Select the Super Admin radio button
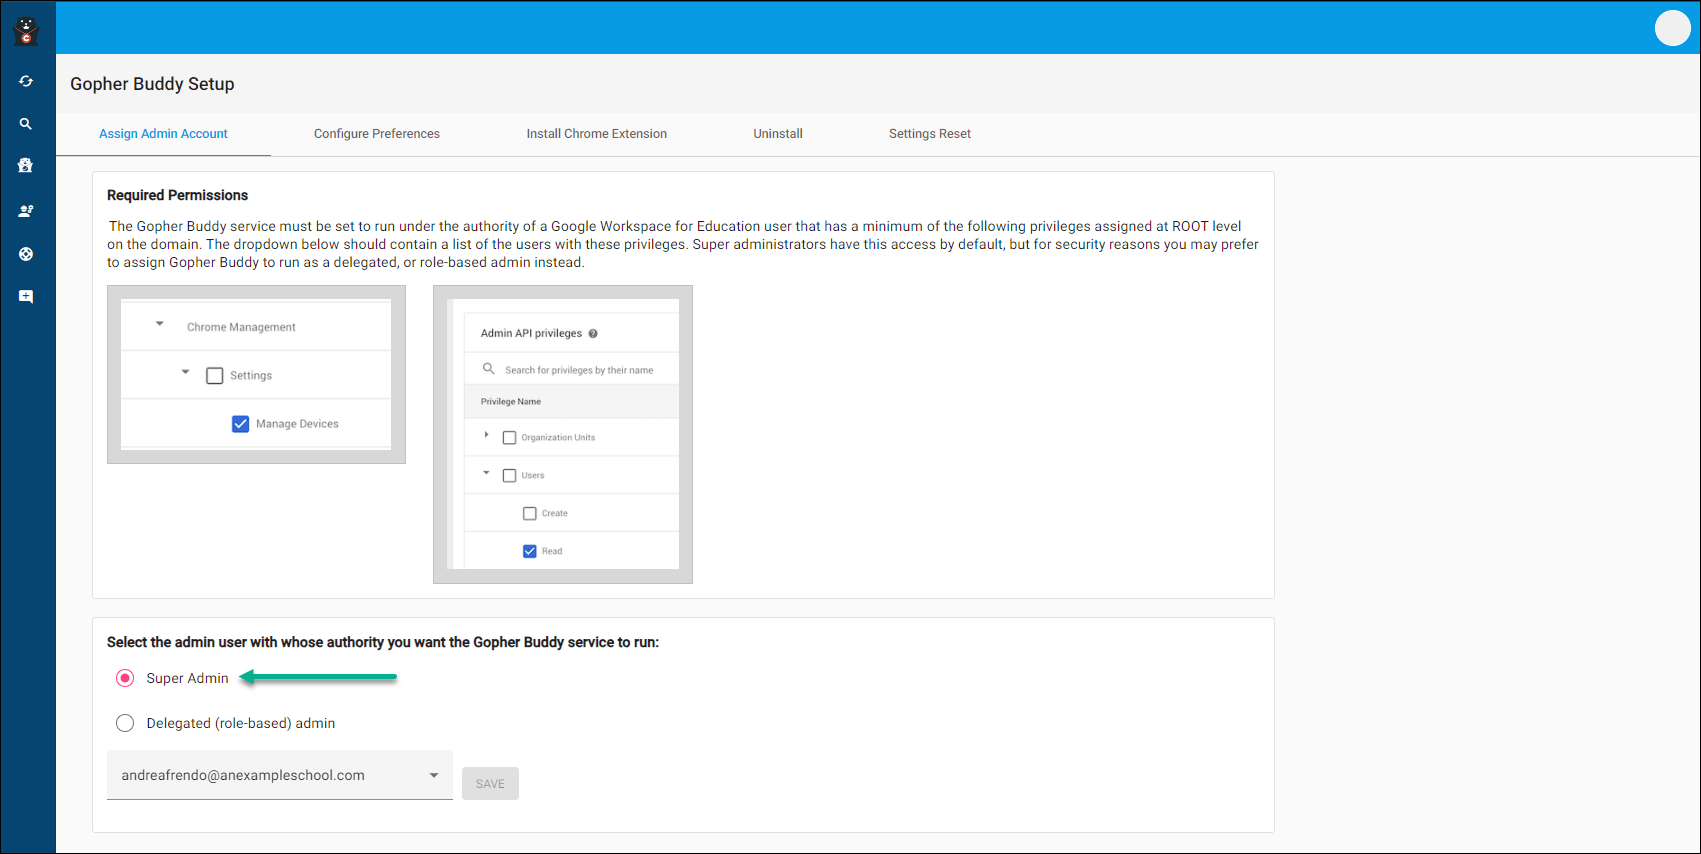This screenshot has width=1701, height=854. pos(125,678)
